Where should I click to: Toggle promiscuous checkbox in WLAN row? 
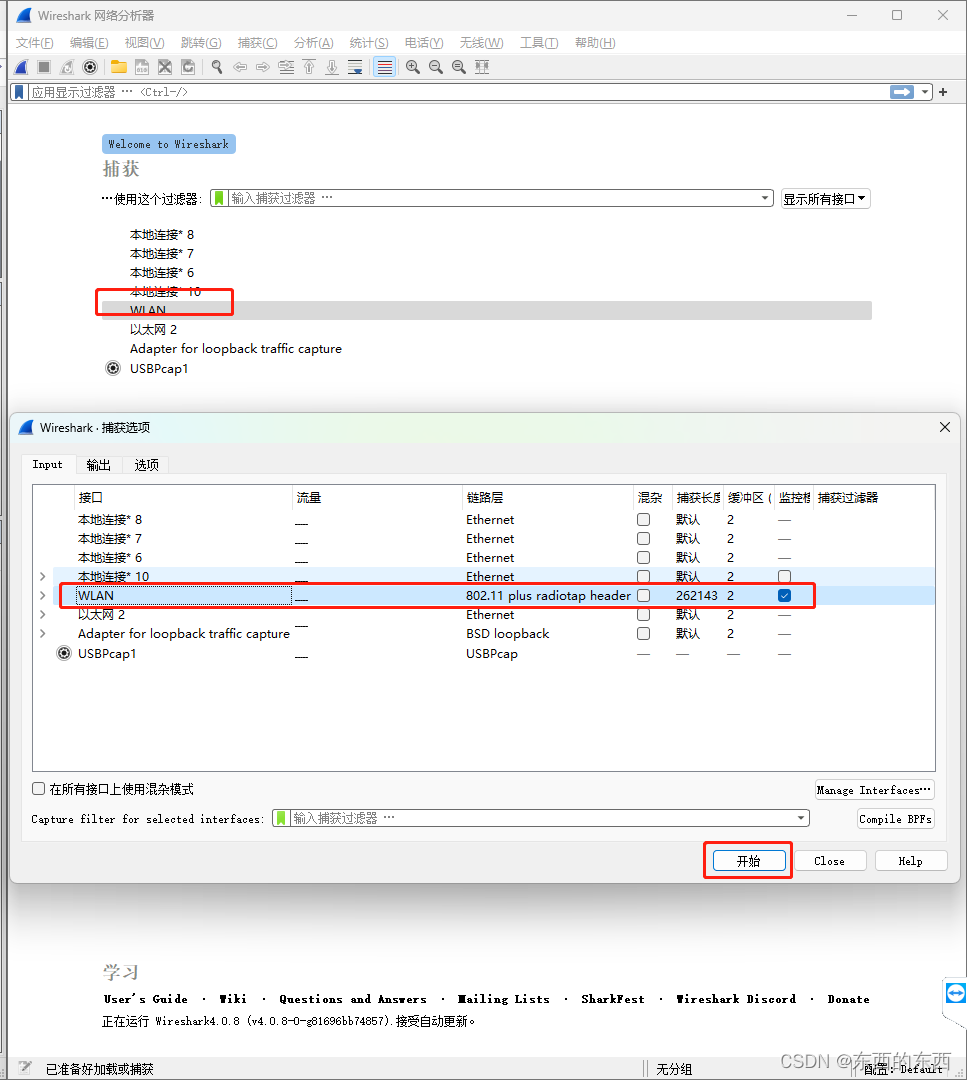(x=643, y=595)
